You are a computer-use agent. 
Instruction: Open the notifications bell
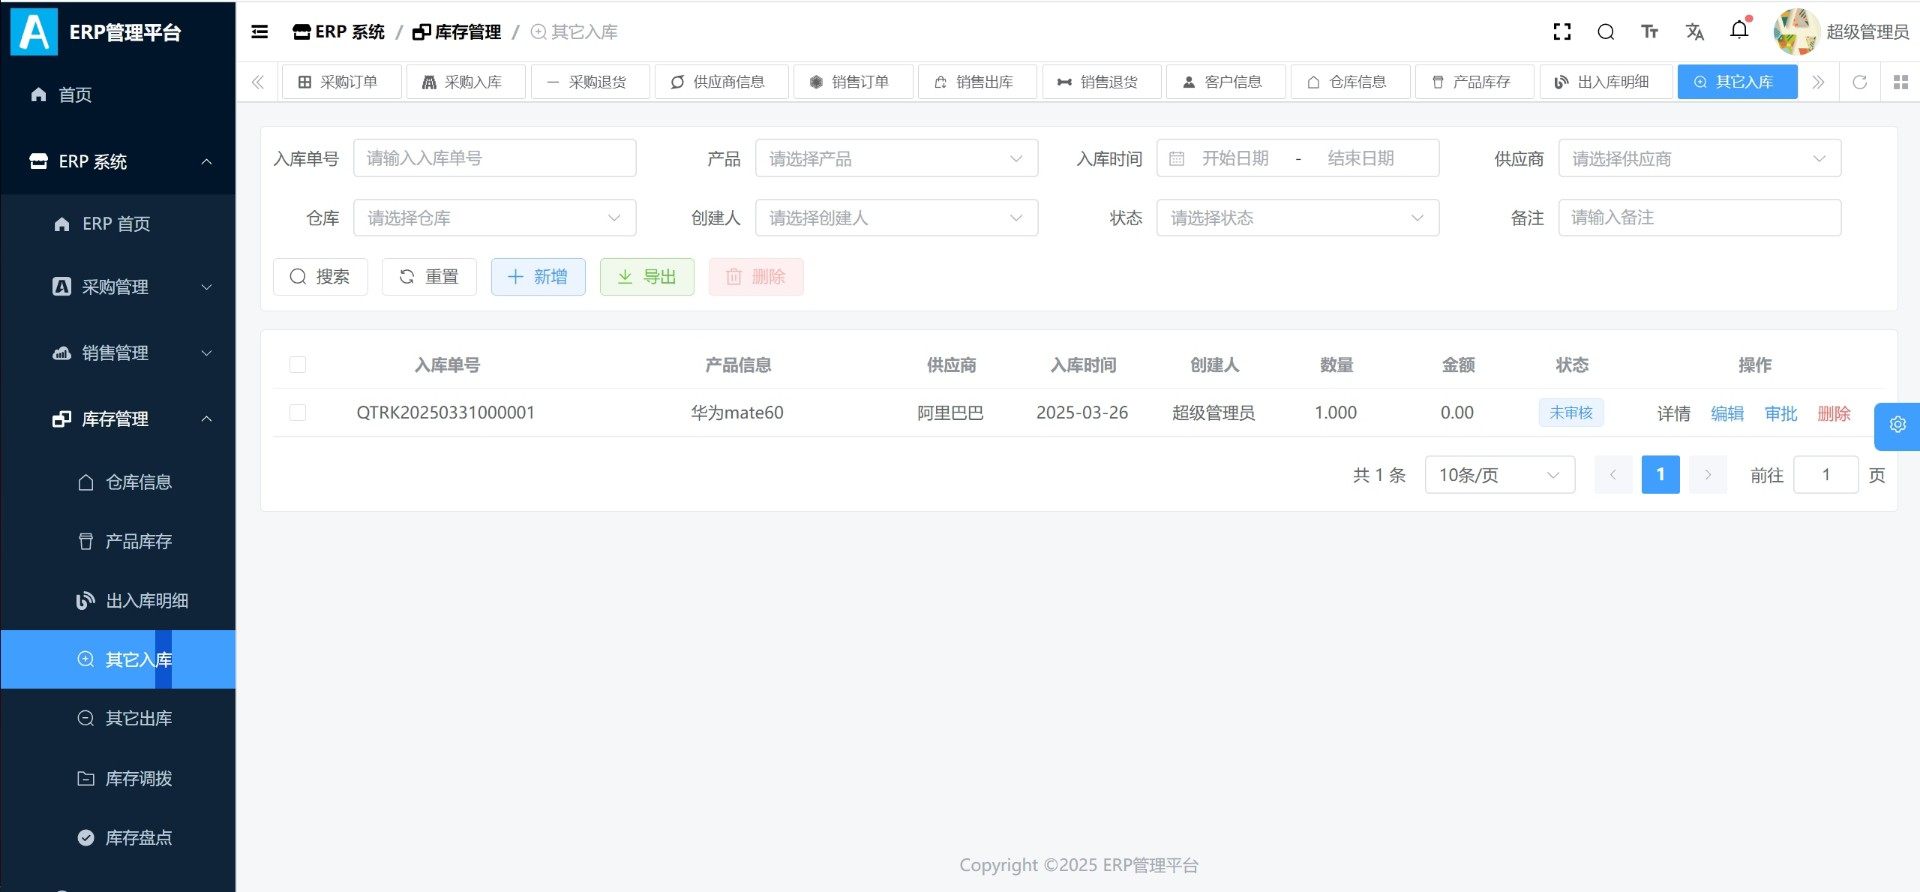click(1739, 30)
